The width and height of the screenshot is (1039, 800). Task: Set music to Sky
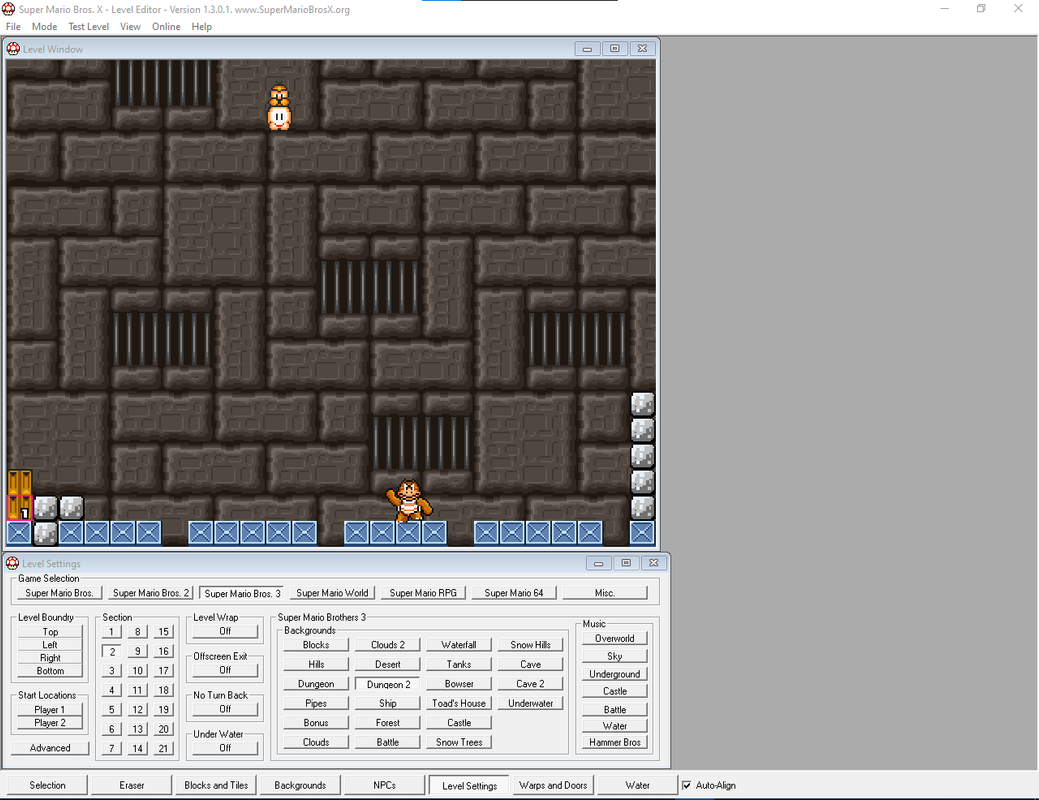[615, 656]
